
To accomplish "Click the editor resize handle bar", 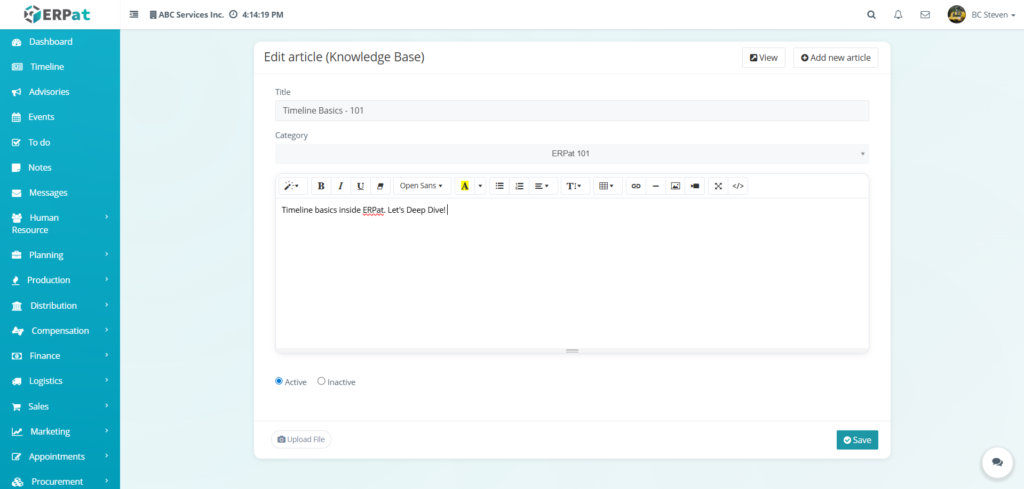I will coord(572,351).
